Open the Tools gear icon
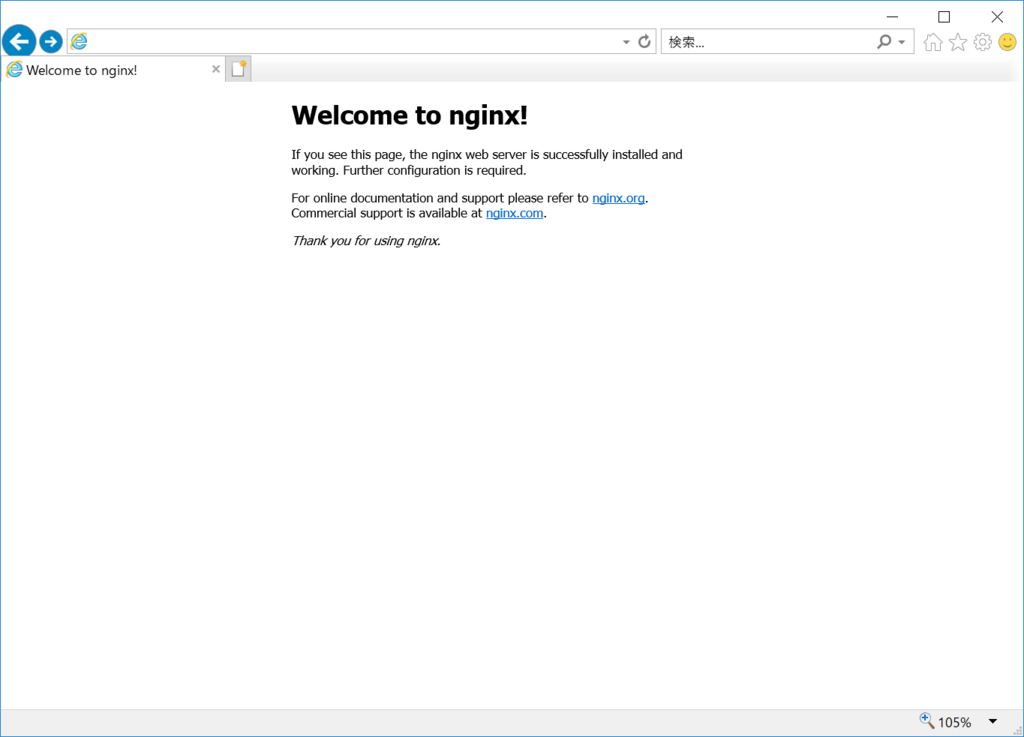Screen dimensions: 1024x737 click(x=982, y=42)
